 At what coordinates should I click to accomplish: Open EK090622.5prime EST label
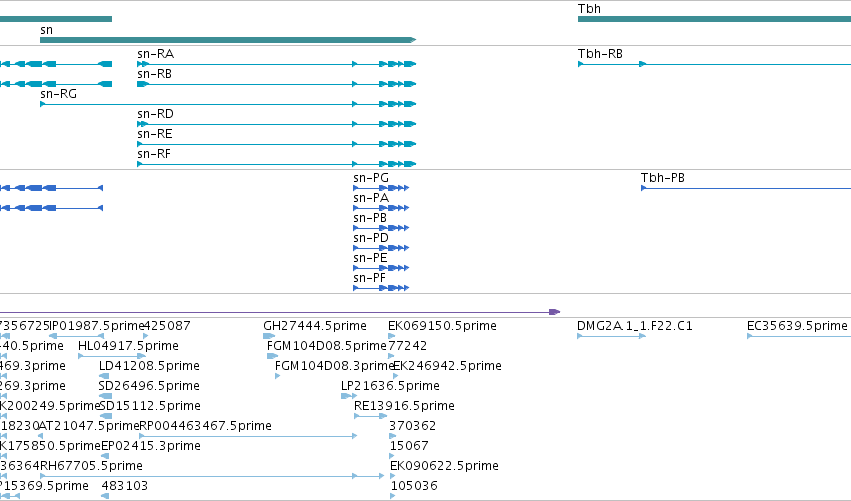pos(444,466)
